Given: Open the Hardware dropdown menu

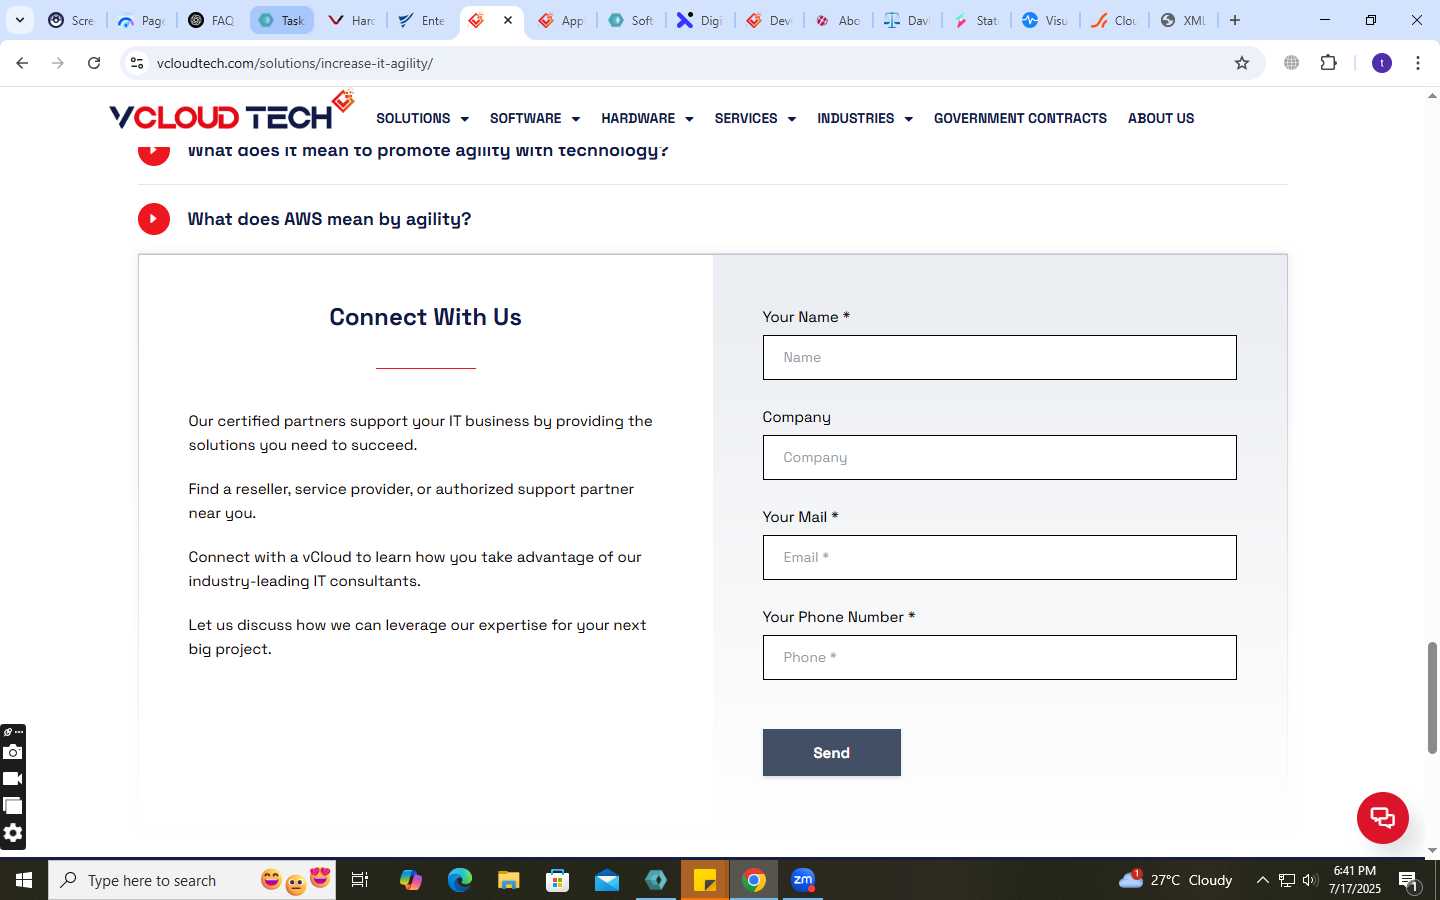Looking at the screenshot, I should (647, 118).
